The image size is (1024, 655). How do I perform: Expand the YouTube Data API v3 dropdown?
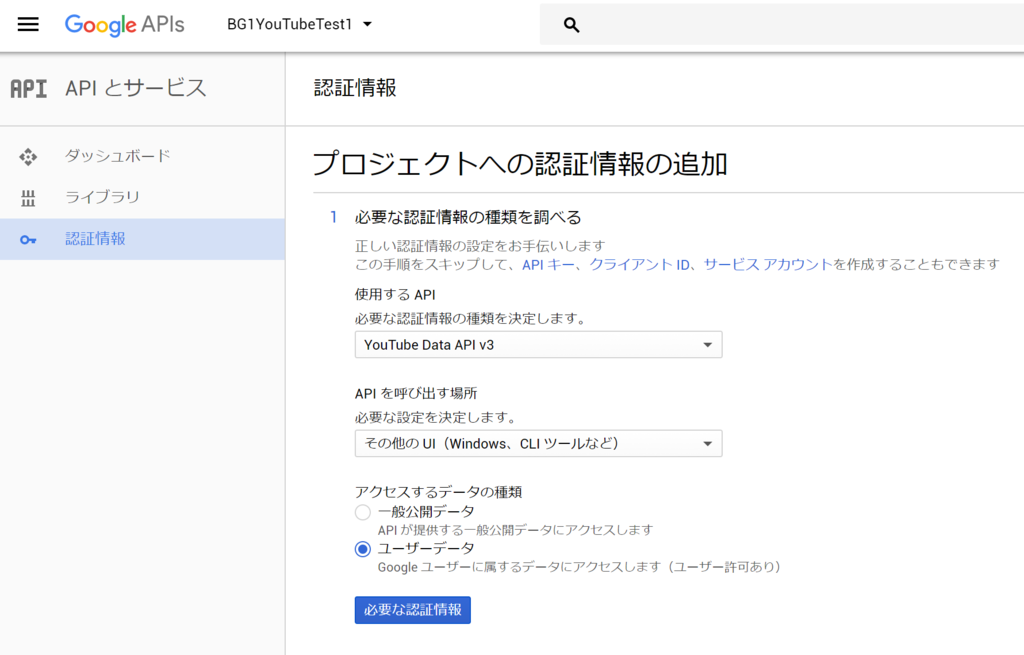pos(538,345)
